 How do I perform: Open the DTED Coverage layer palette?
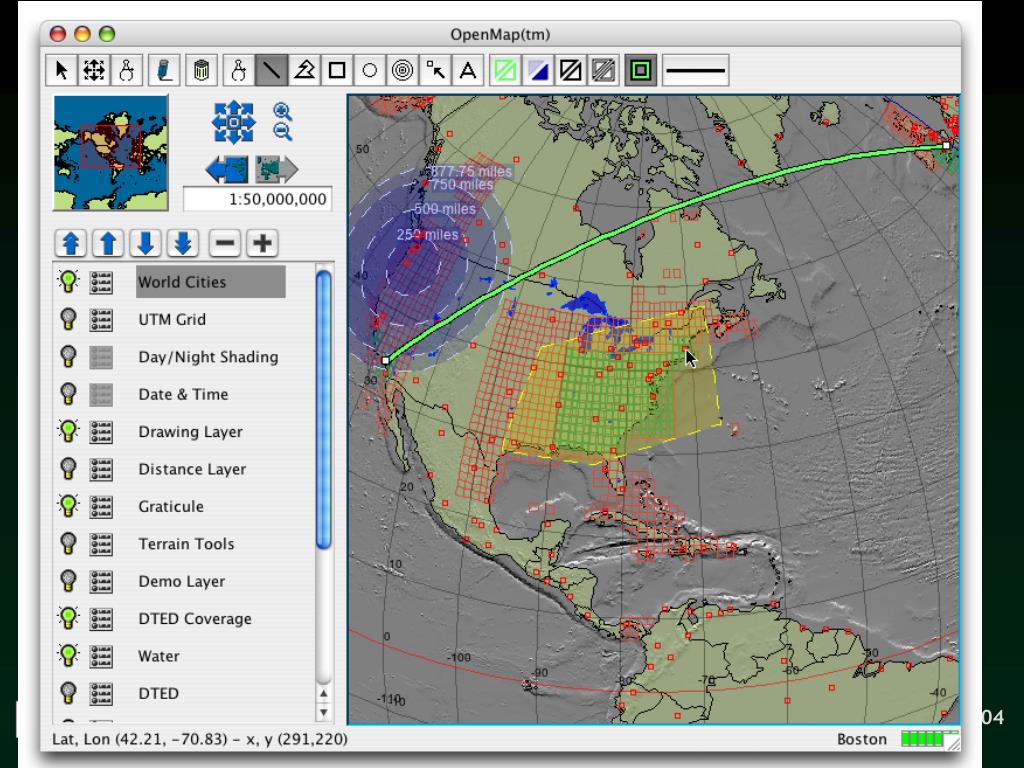click(x=101, y=618)
